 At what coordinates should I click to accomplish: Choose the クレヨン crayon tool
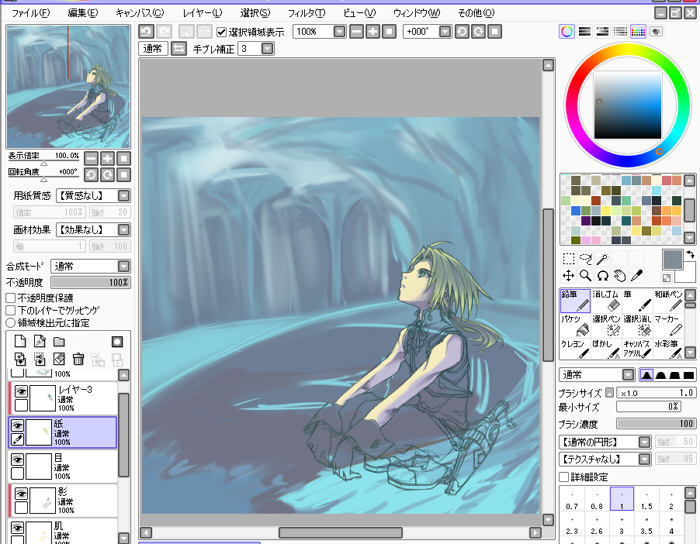575,349
